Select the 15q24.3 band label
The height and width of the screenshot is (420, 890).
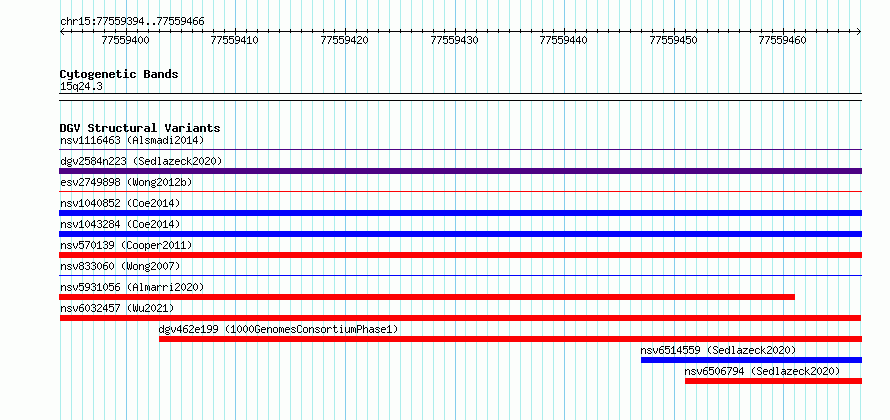pos(81,86)
